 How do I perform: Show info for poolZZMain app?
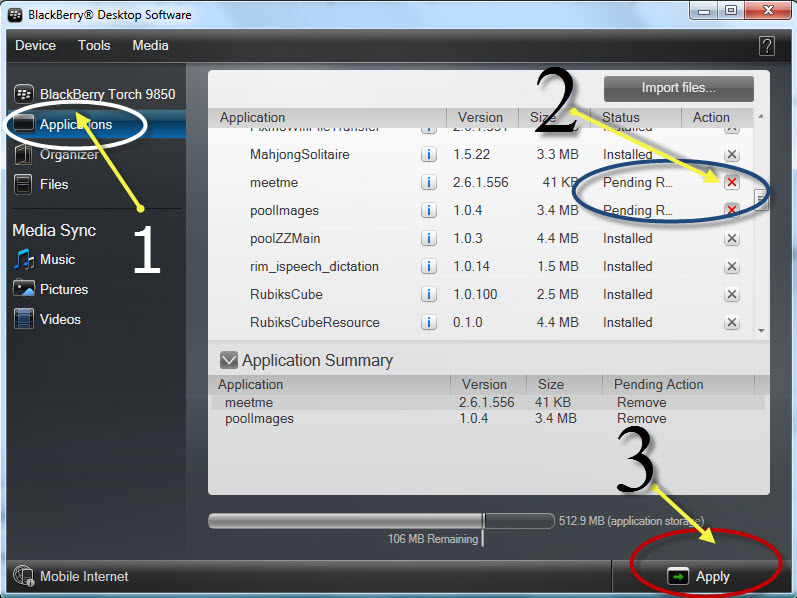428,238
